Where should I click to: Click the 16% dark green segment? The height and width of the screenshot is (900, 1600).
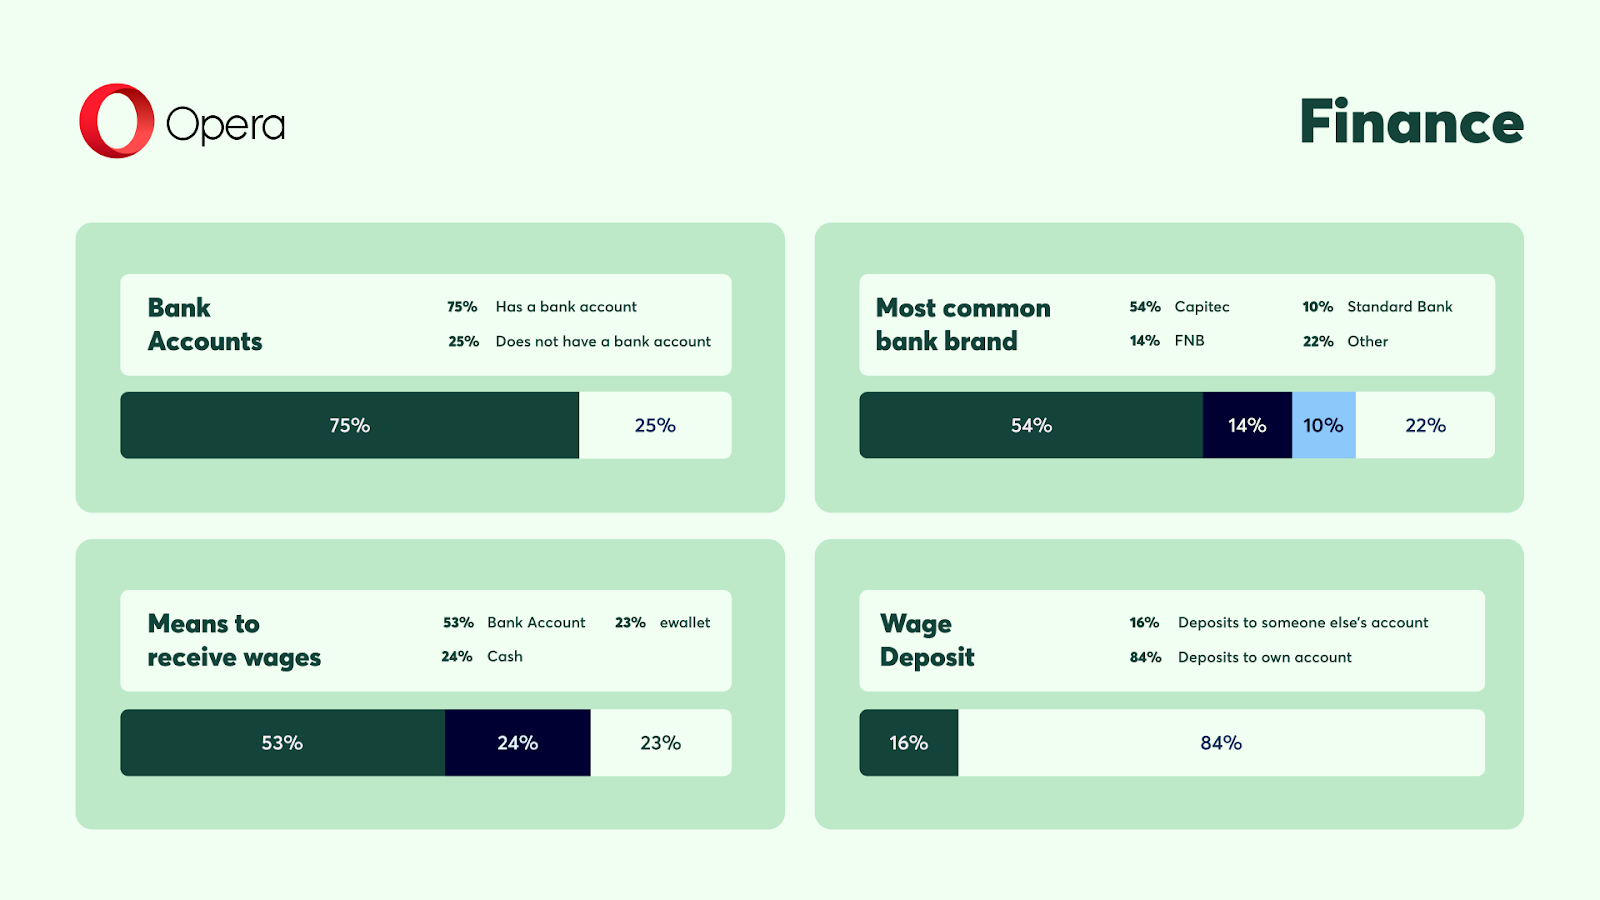(908, 743)
